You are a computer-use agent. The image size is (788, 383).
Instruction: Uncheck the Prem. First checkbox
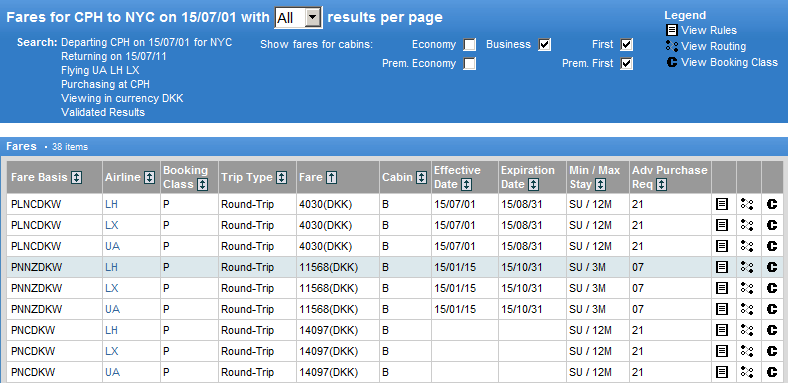(x=626, y=64)
